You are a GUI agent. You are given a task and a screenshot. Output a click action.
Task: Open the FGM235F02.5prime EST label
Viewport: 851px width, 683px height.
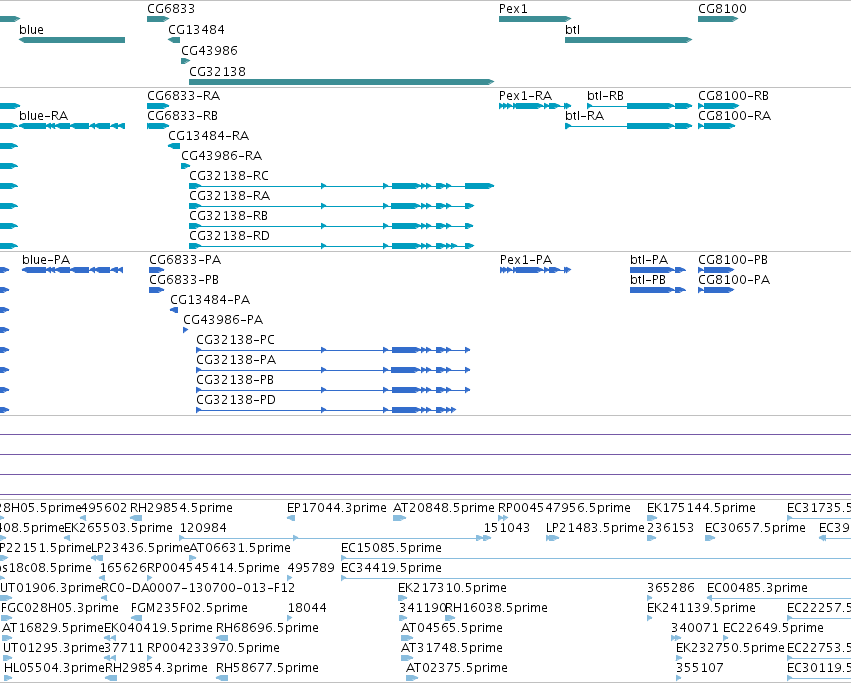(189, 608)
